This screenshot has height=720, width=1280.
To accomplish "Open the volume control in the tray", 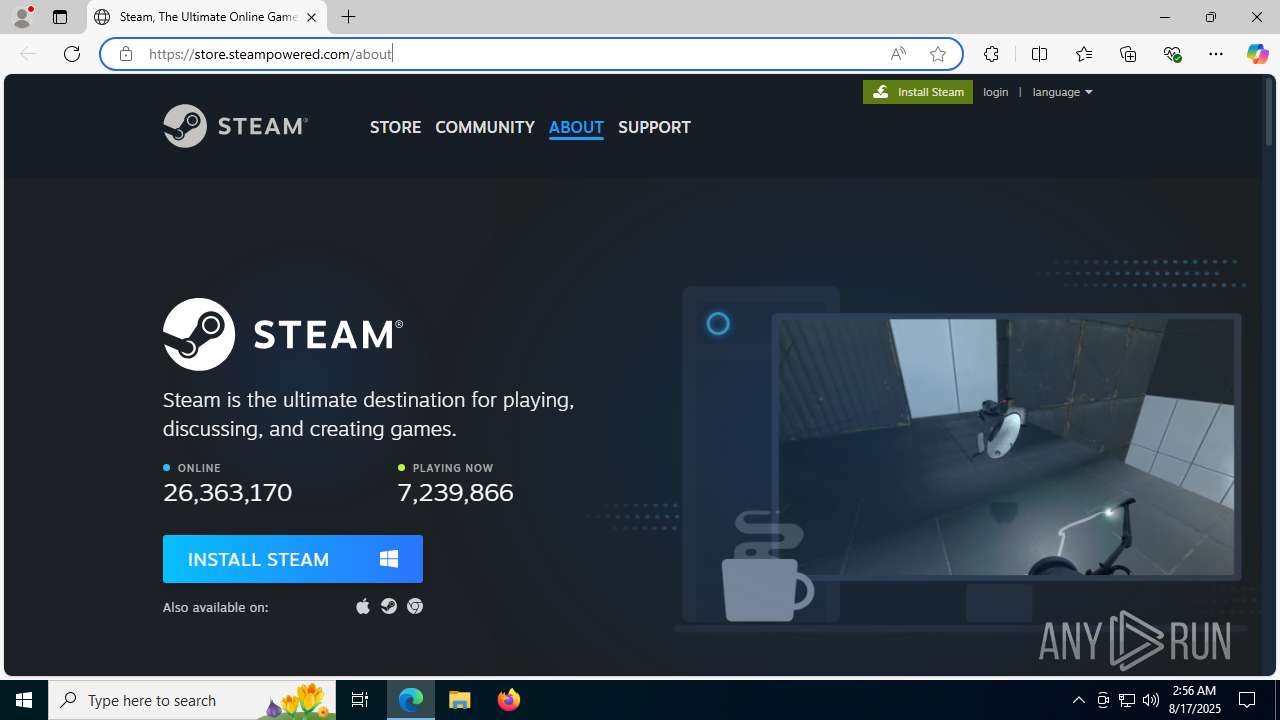I will 1151,700.
